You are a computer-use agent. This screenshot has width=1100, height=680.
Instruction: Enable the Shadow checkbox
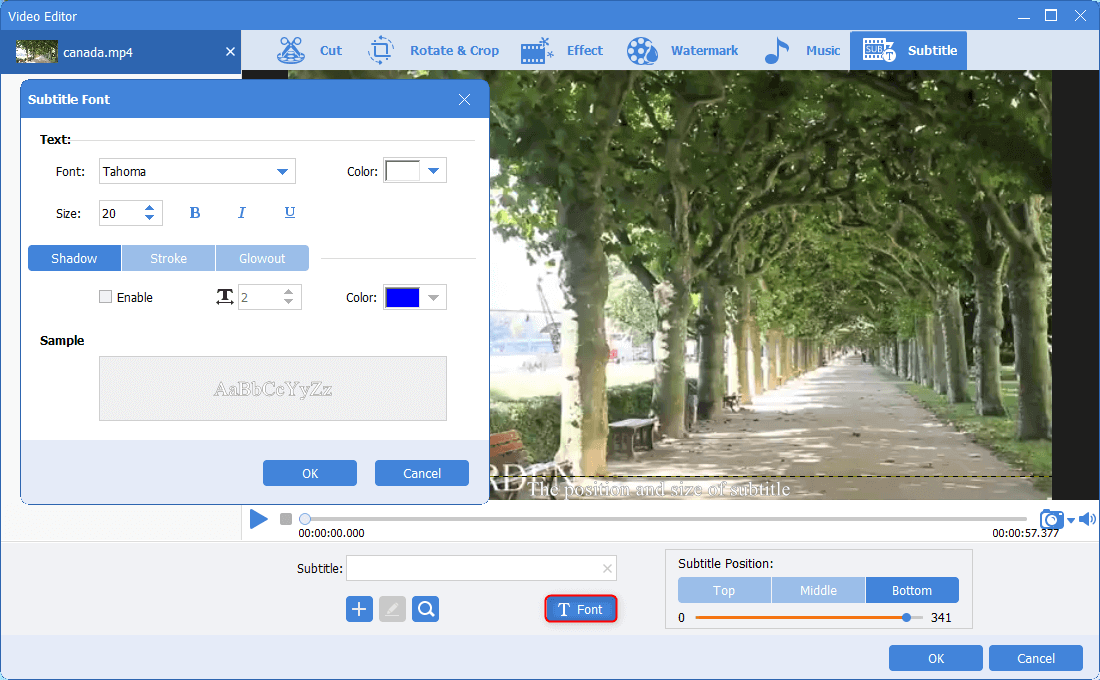(106, 297)
